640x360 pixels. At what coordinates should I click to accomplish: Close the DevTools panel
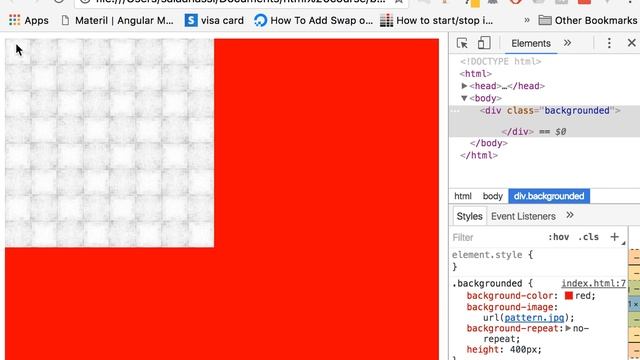(x=631, y=43)
